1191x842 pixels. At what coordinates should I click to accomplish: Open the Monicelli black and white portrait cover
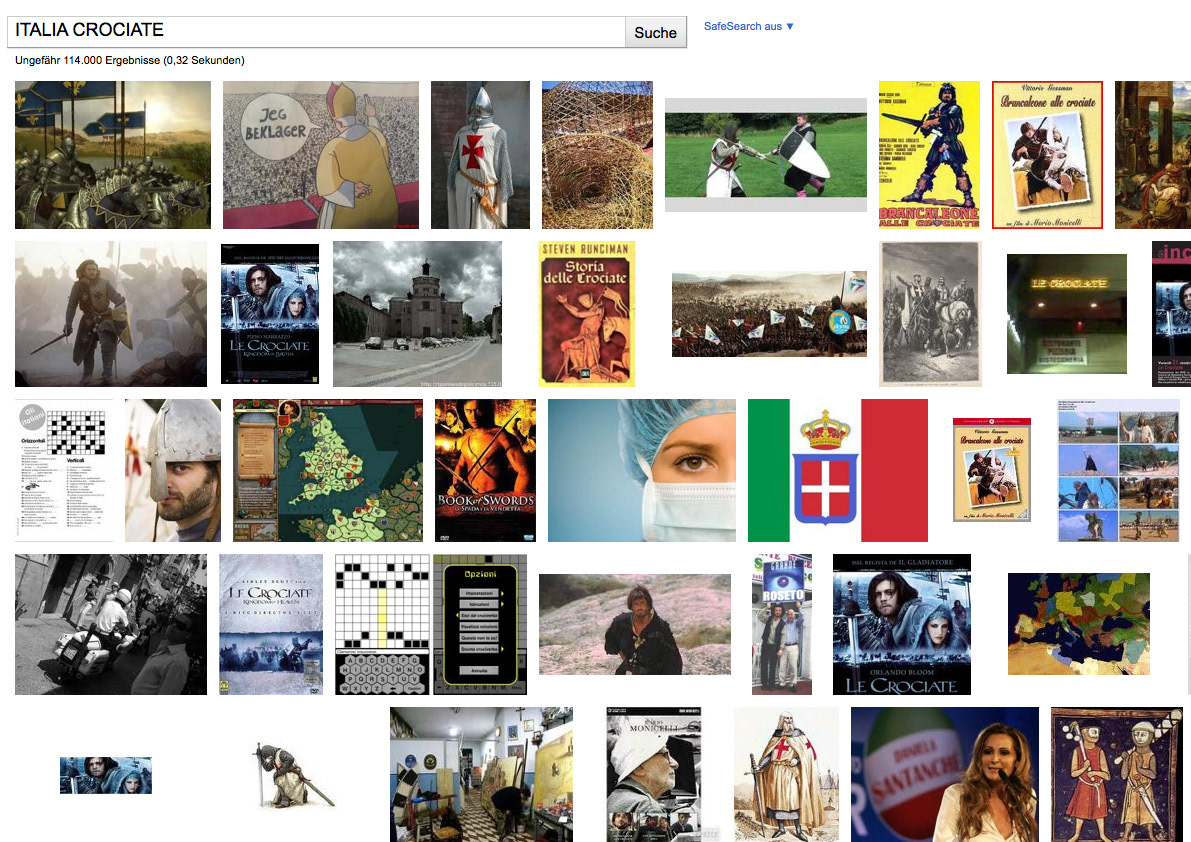point(653,774)
